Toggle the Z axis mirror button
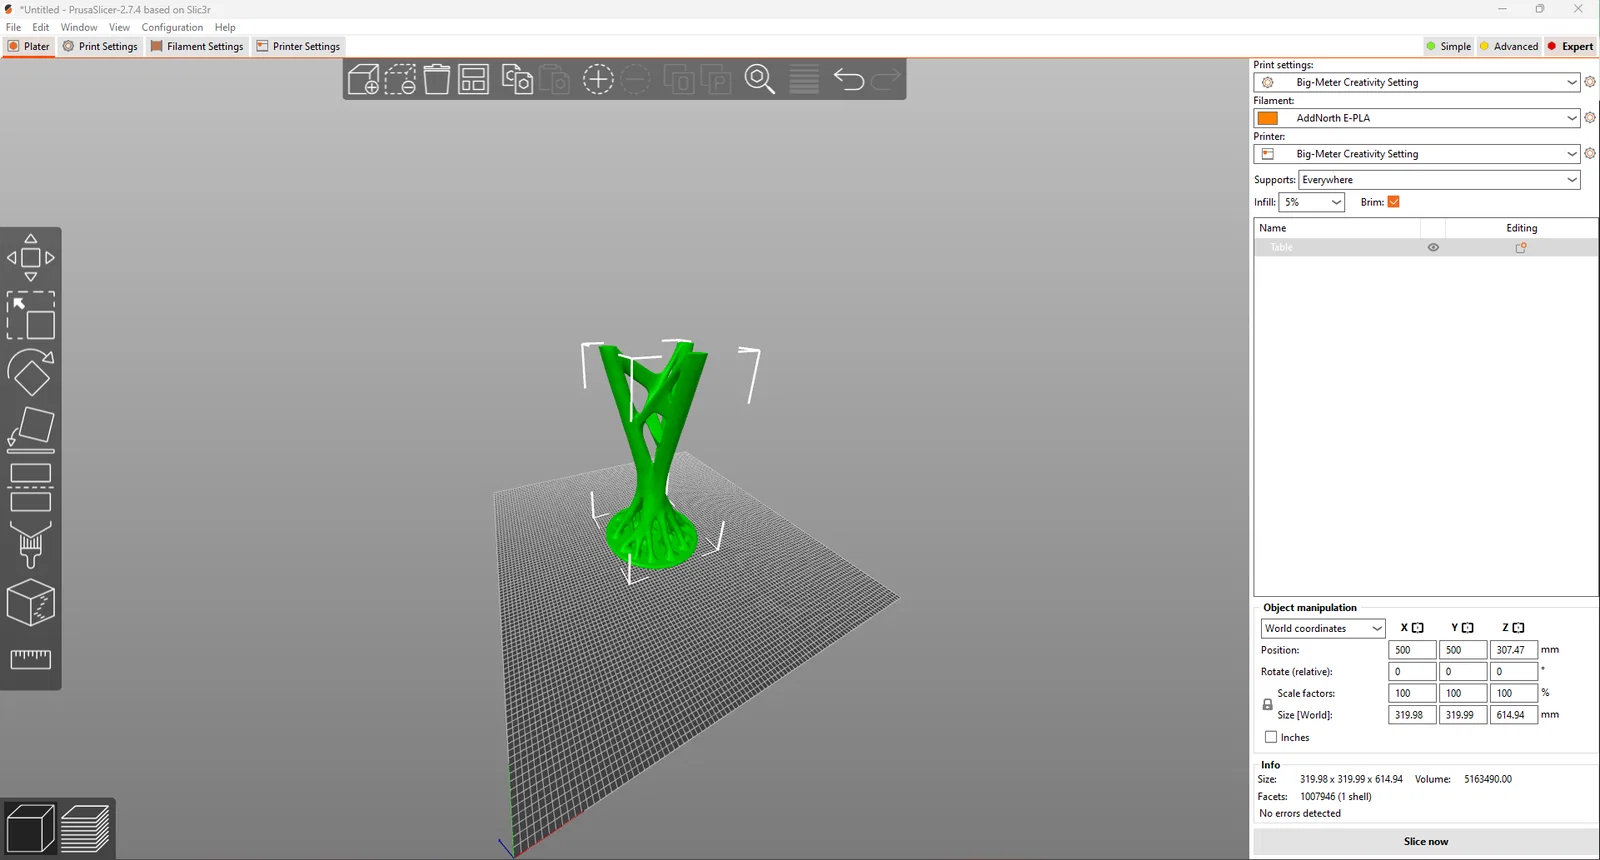 [x=1518, y=628]
